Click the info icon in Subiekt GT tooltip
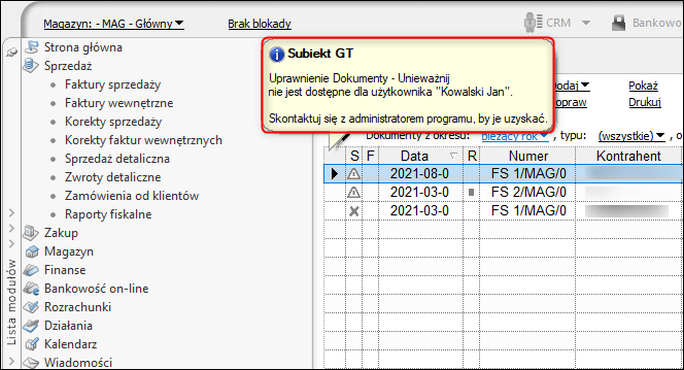684x370 pixels. click(x=277, y=54)
